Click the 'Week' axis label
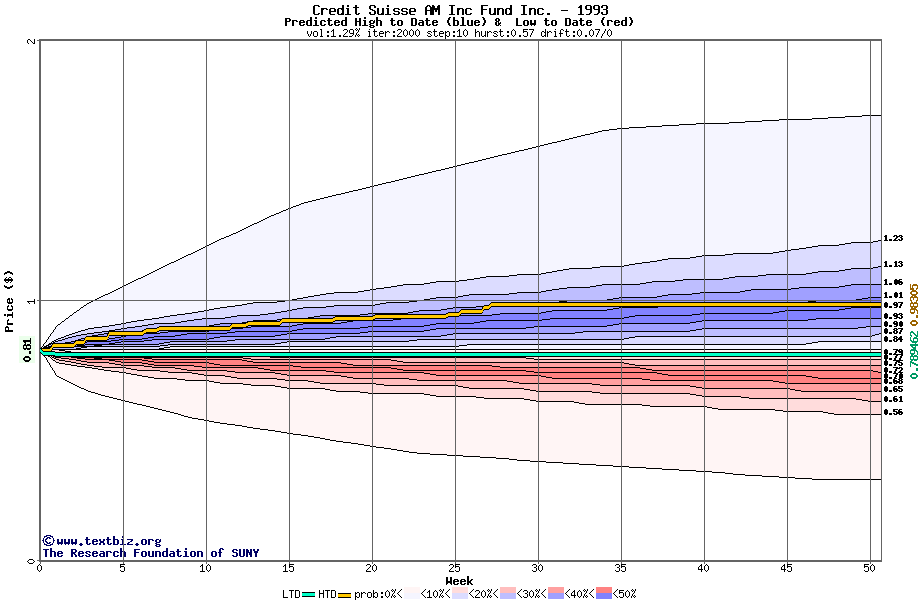920x600 pixels. click(x=459, y=581)
